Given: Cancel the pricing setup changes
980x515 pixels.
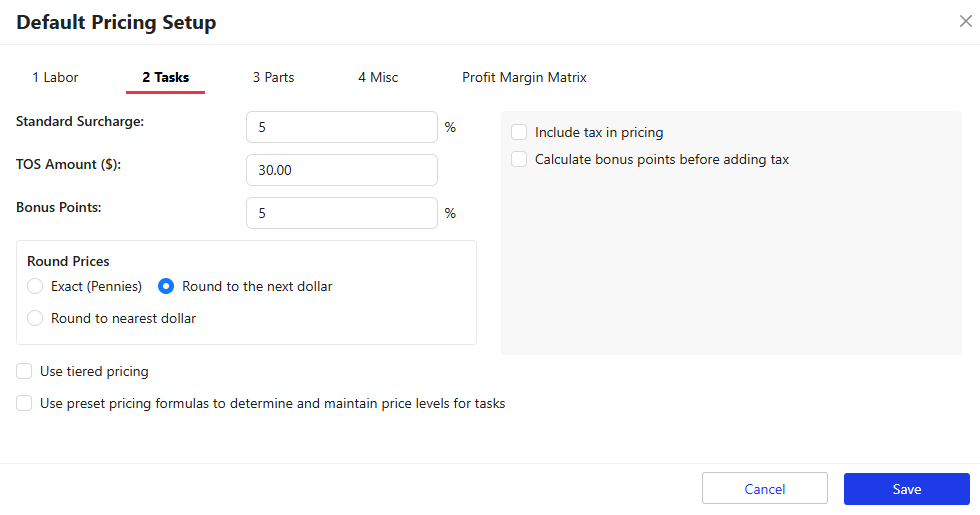Looking at the screenshot, I should coord(765,489).
